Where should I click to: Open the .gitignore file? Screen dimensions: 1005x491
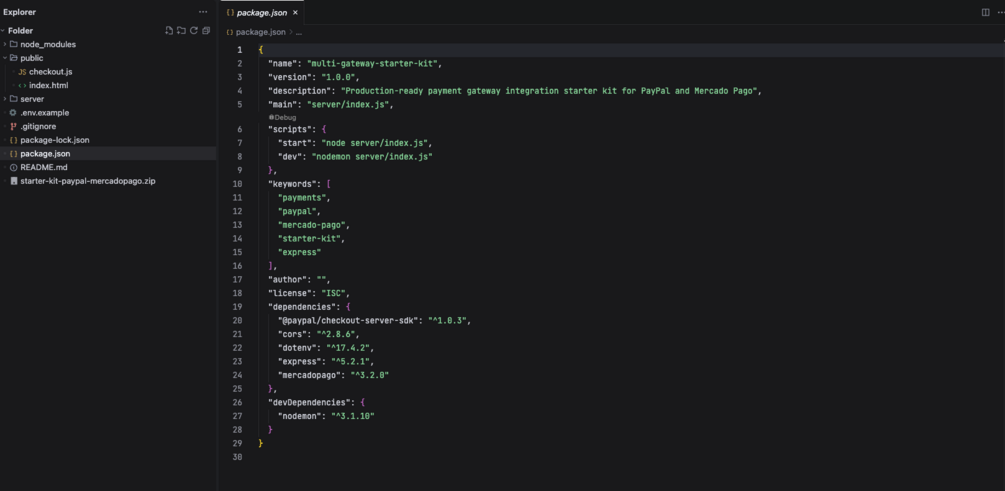coord(38,126)
